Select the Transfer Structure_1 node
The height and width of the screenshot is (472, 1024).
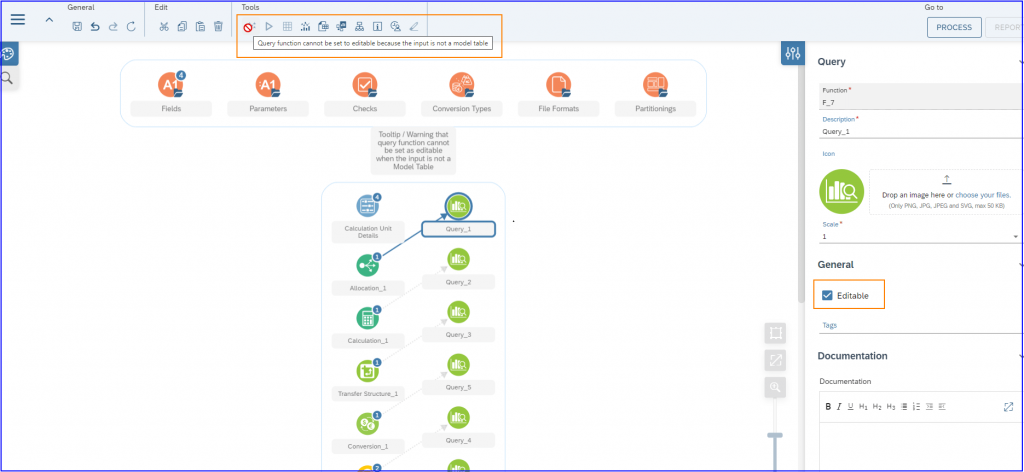[x=367, y=371]
